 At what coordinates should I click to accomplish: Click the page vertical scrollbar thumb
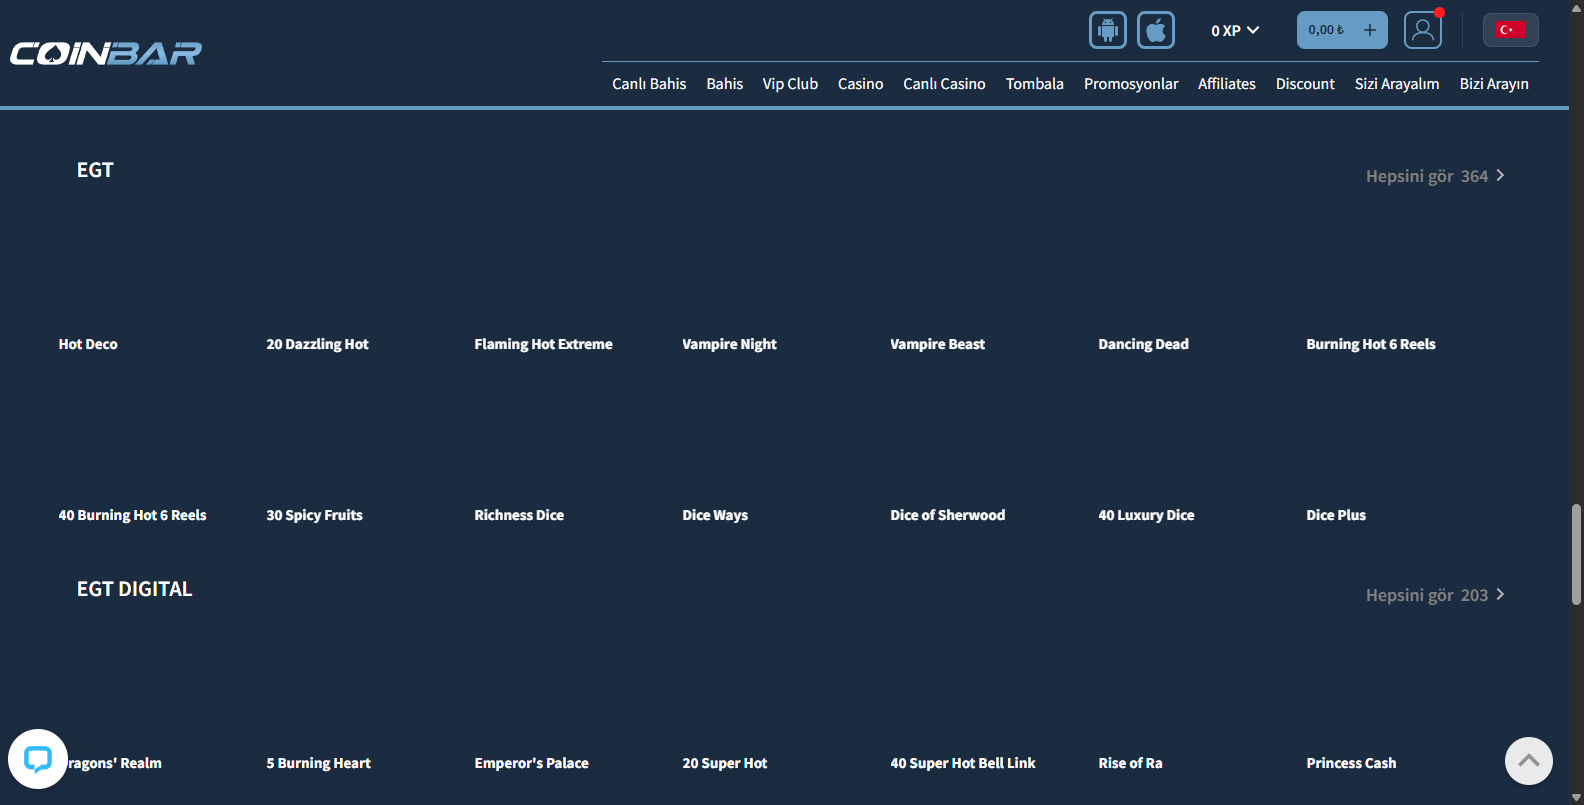pyautogui.click(x=1576, y=555)
